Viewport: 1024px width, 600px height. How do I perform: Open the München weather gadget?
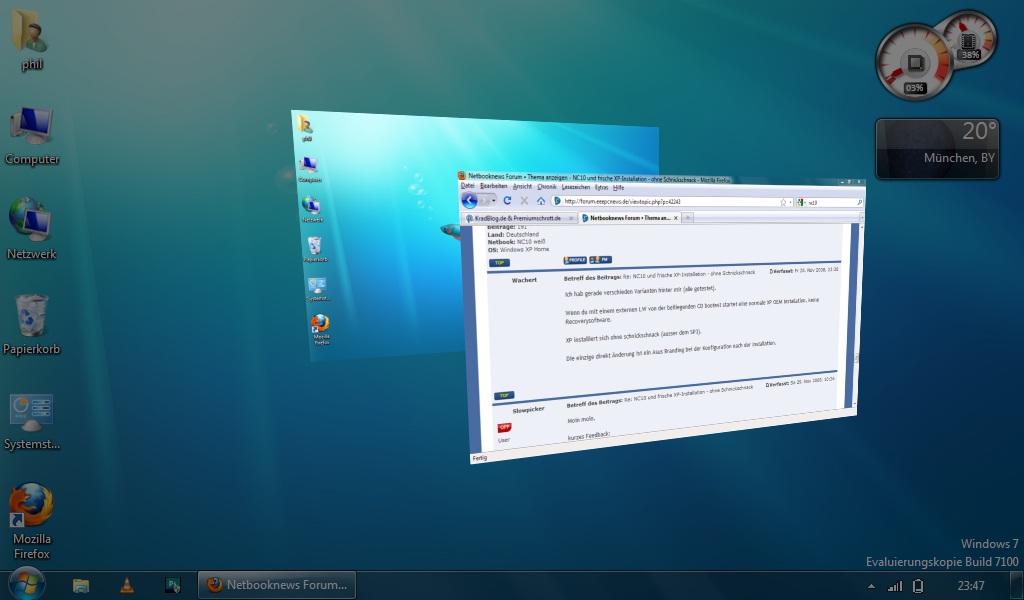click(937, 148)
